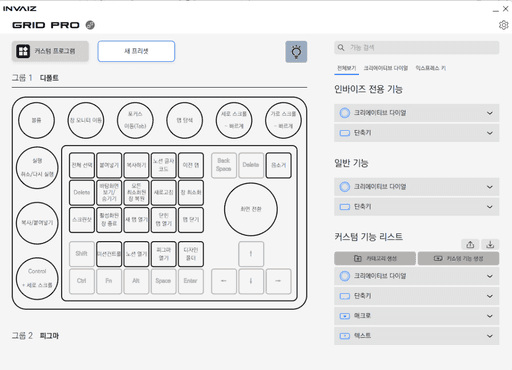Screen dimensions: 512x370
Task: Select the 복사/붙여넣기 dial
Action: click(x=37, y=223)
